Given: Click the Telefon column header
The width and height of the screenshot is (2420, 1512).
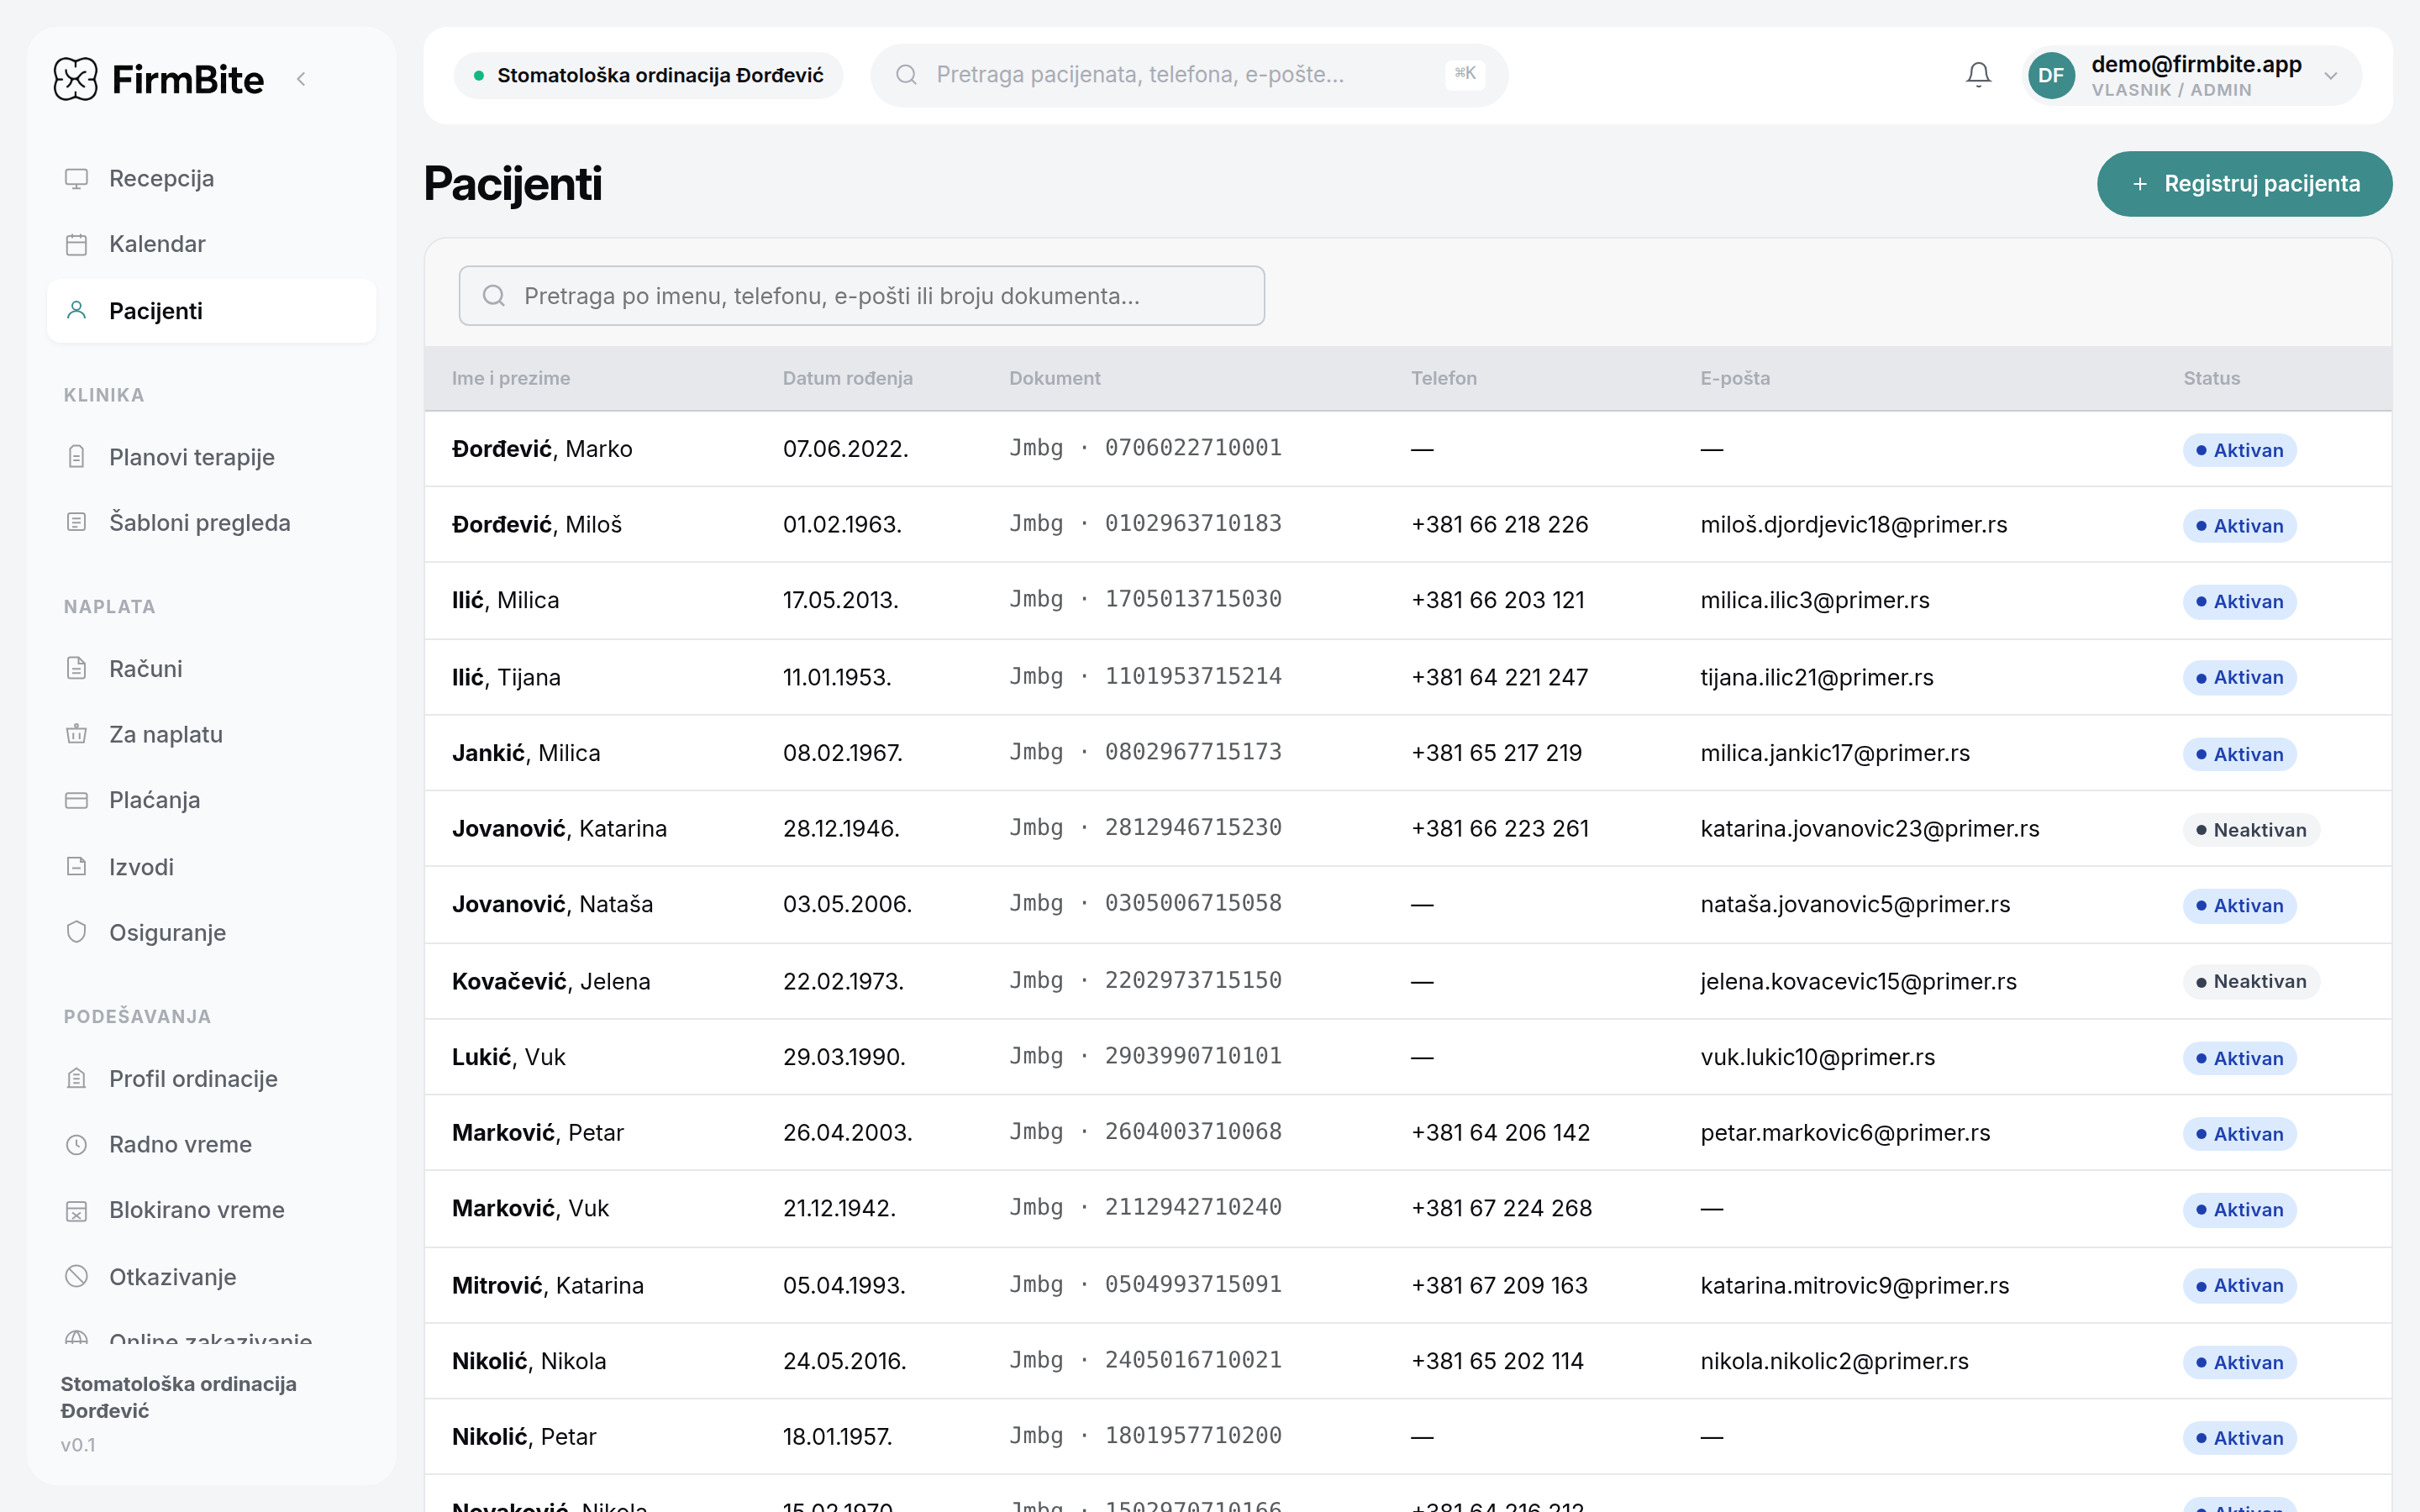Looking at the screenshot, I should (1443, 378).
